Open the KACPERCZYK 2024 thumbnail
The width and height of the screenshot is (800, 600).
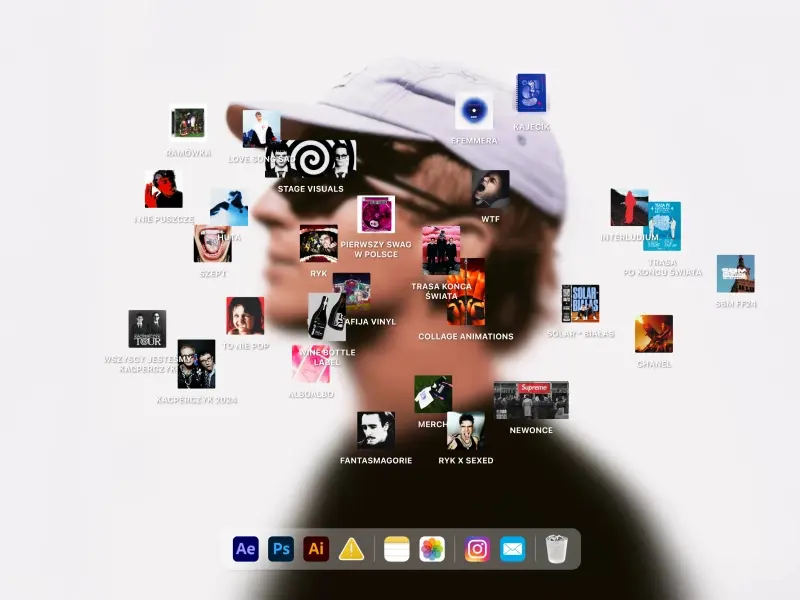click(x=196, y=364)
